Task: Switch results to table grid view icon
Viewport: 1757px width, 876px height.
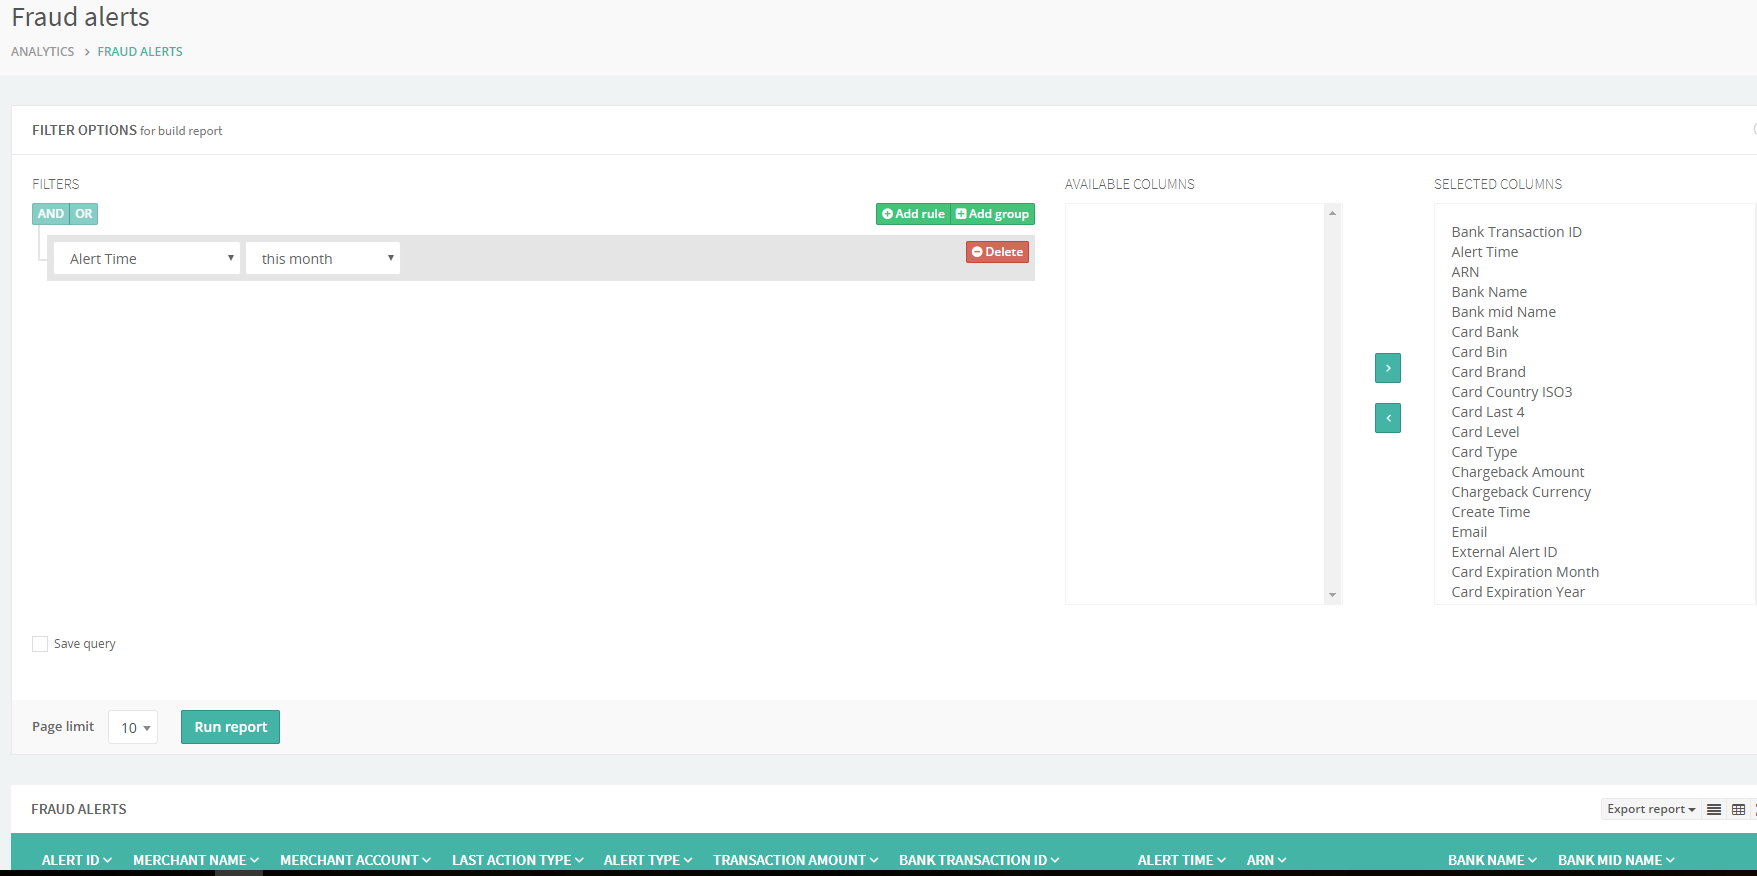Action: [1739, 809]
